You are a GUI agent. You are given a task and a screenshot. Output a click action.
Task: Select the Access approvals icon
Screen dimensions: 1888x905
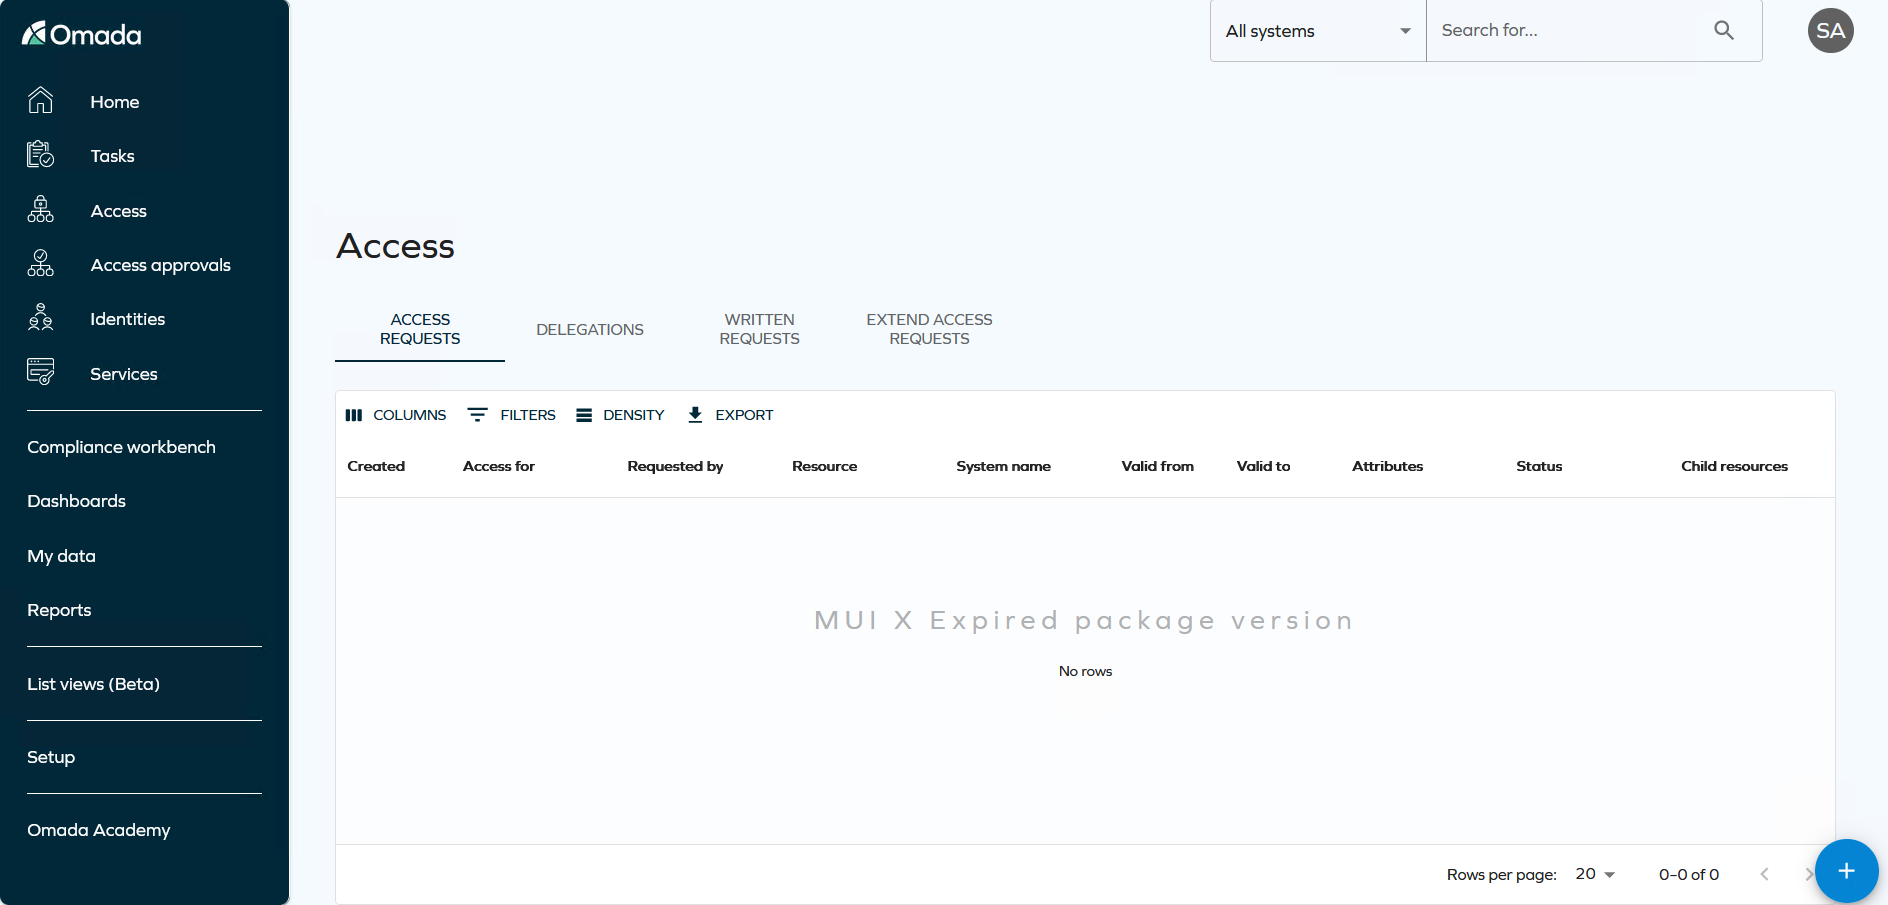click(40, 264)
